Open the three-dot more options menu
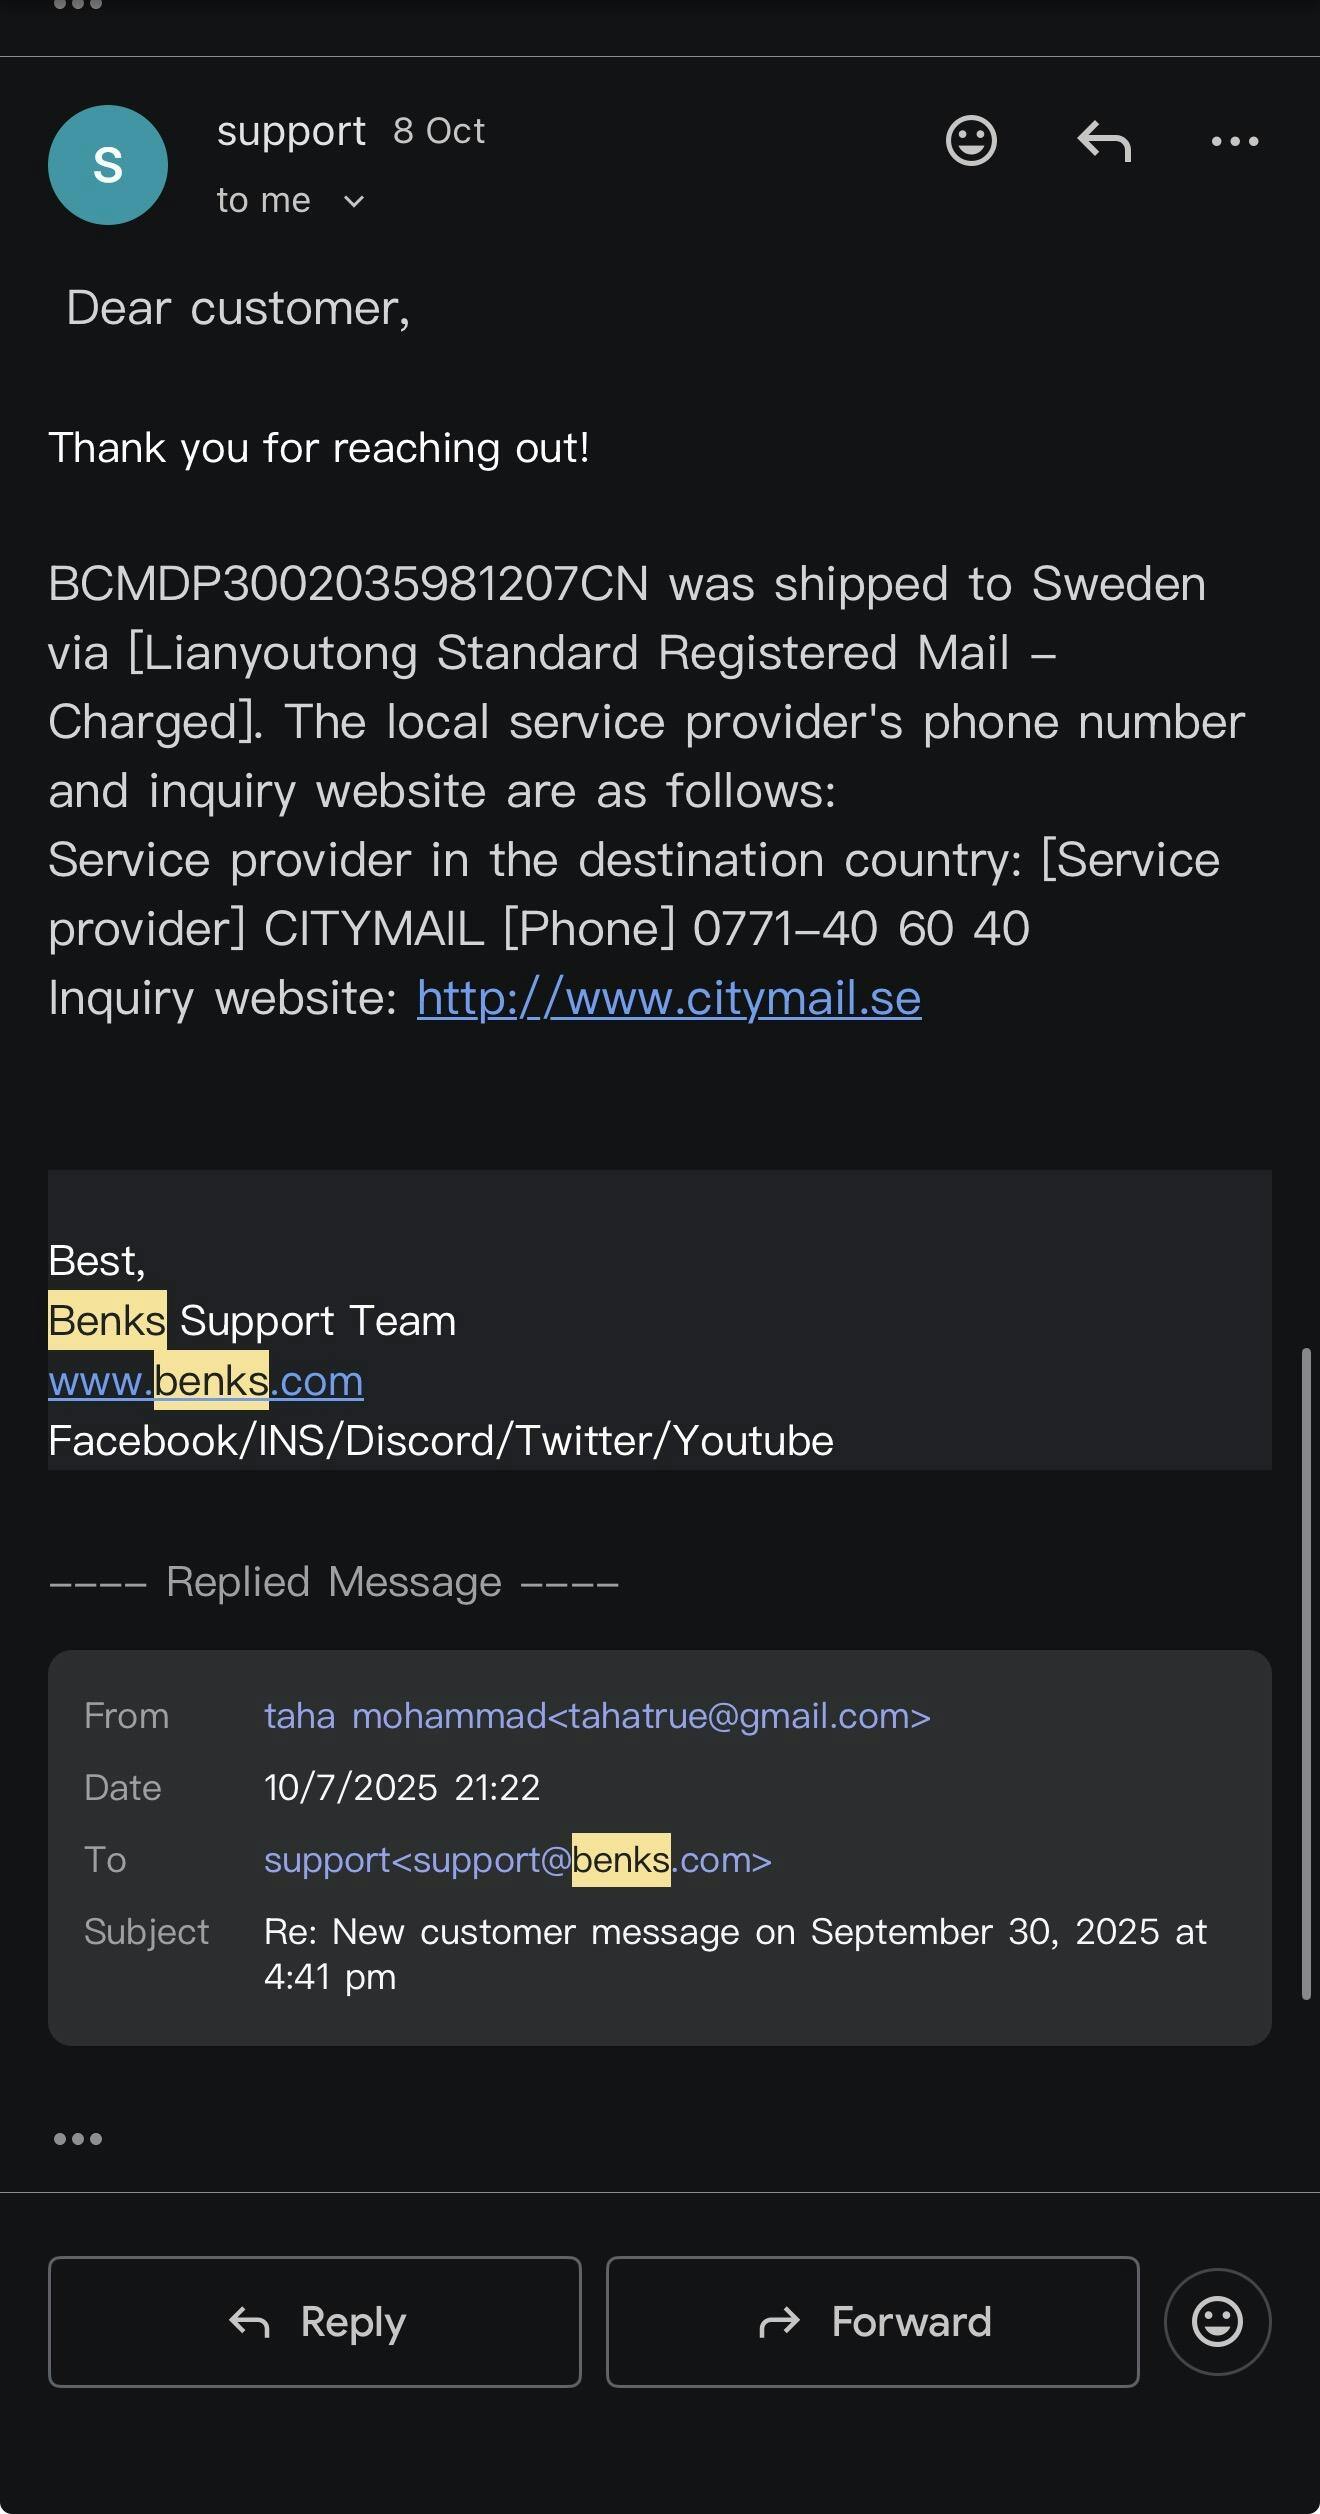Image resolution: width=1320 pixels, height=2514 pixels. point(1235,141)
